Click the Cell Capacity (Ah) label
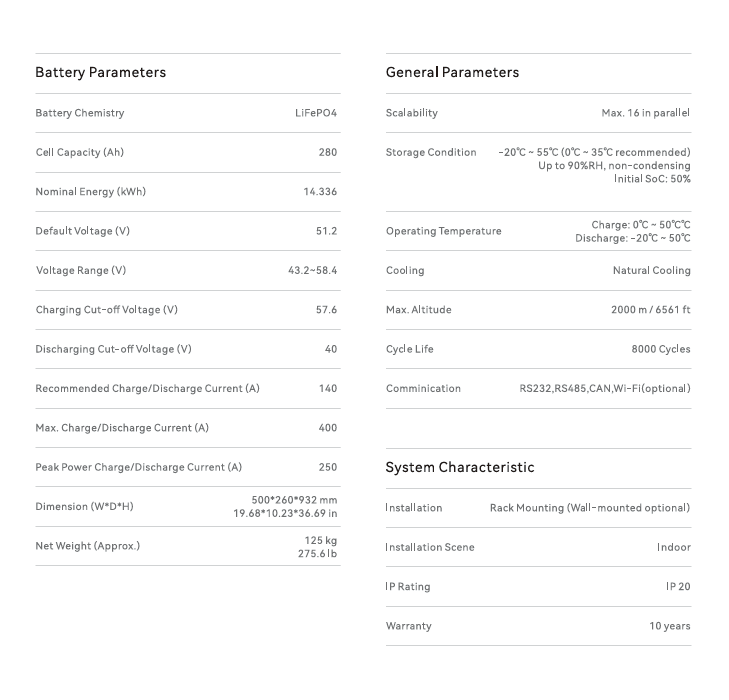Viewport: 729px width, 700px height. pyautogui.click(x=80, y=153)
